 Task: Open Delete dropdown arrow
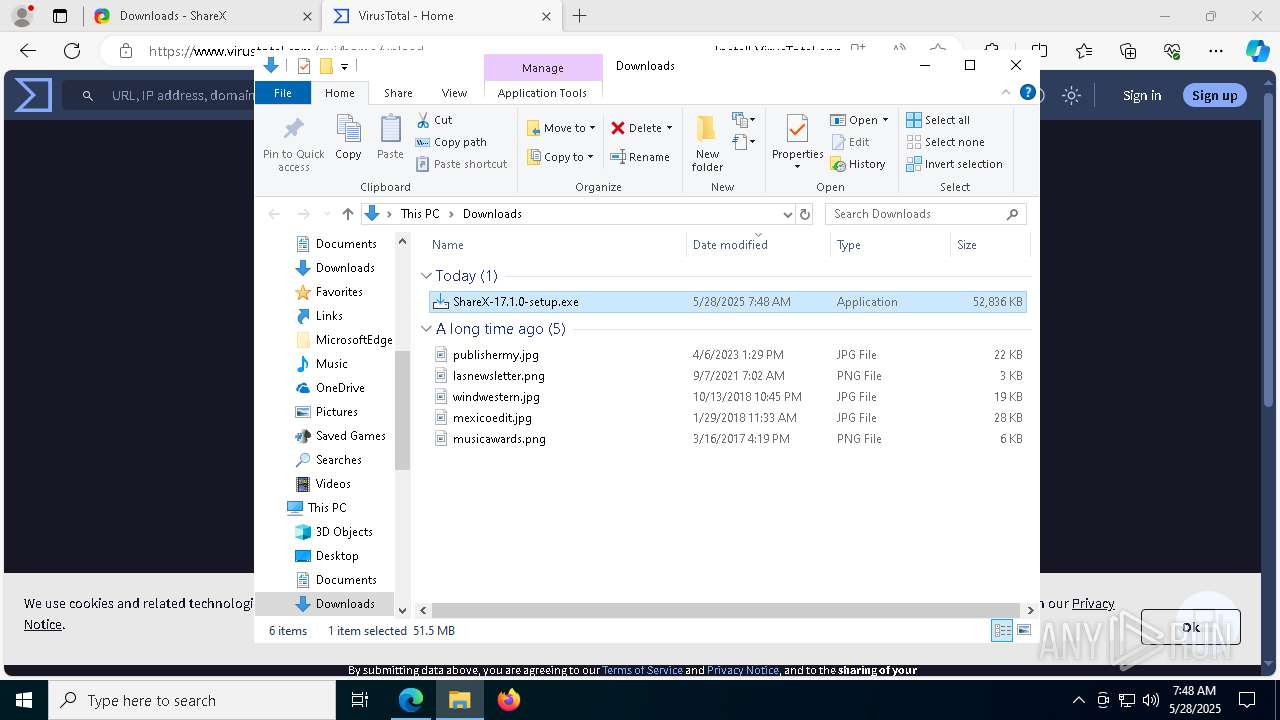coord(669,128)
